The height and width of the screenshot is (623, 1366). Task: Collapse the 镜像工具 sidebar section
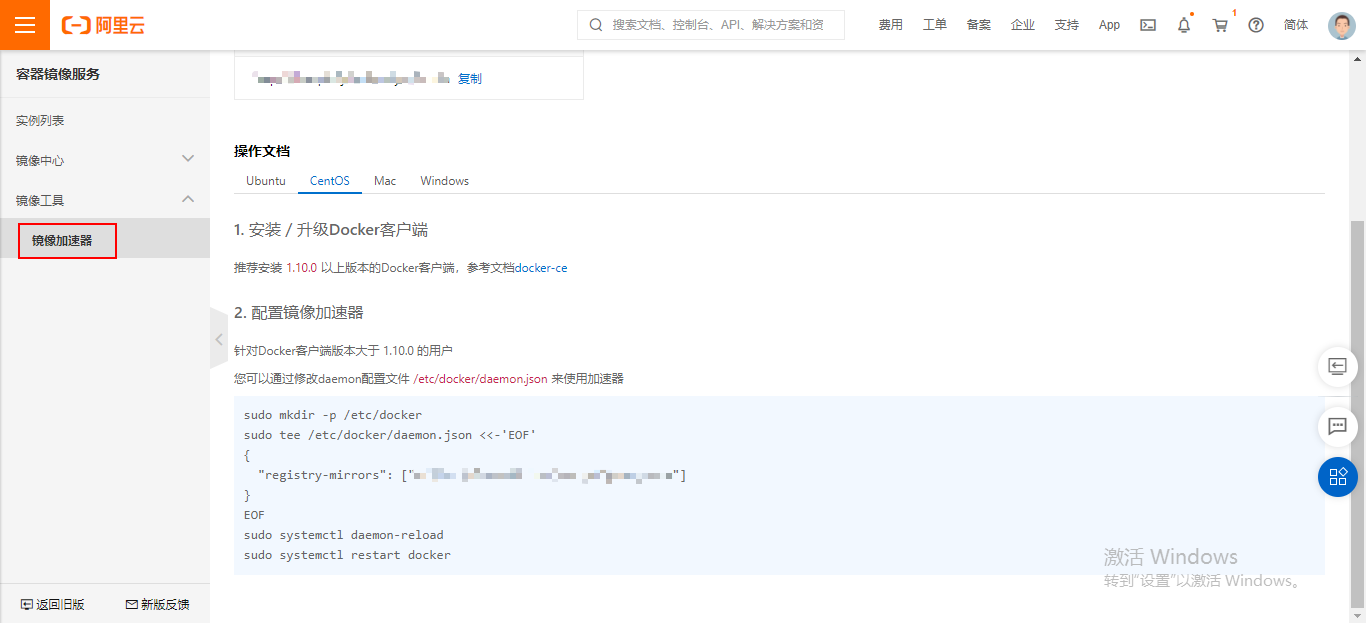pyautogui.click(x=105, y=200)
